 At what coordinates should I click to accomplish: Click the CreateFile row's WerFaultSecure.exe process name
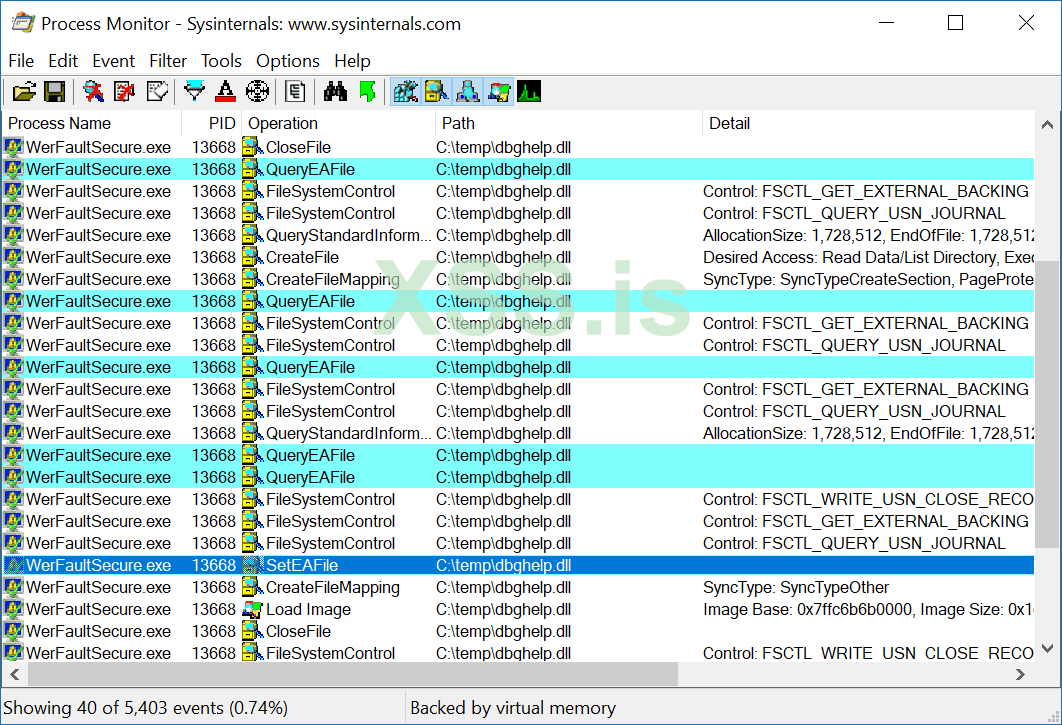tap(98, 257)
